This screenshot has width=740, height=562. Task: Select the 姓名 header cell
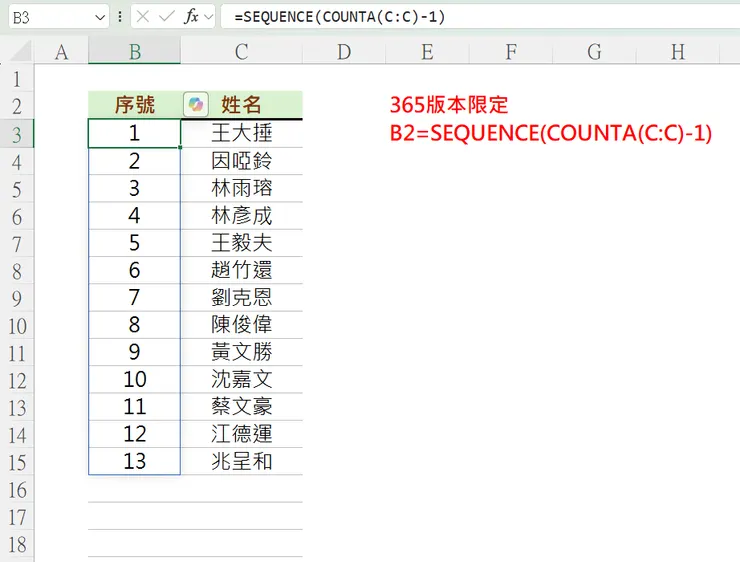(241, 105)
